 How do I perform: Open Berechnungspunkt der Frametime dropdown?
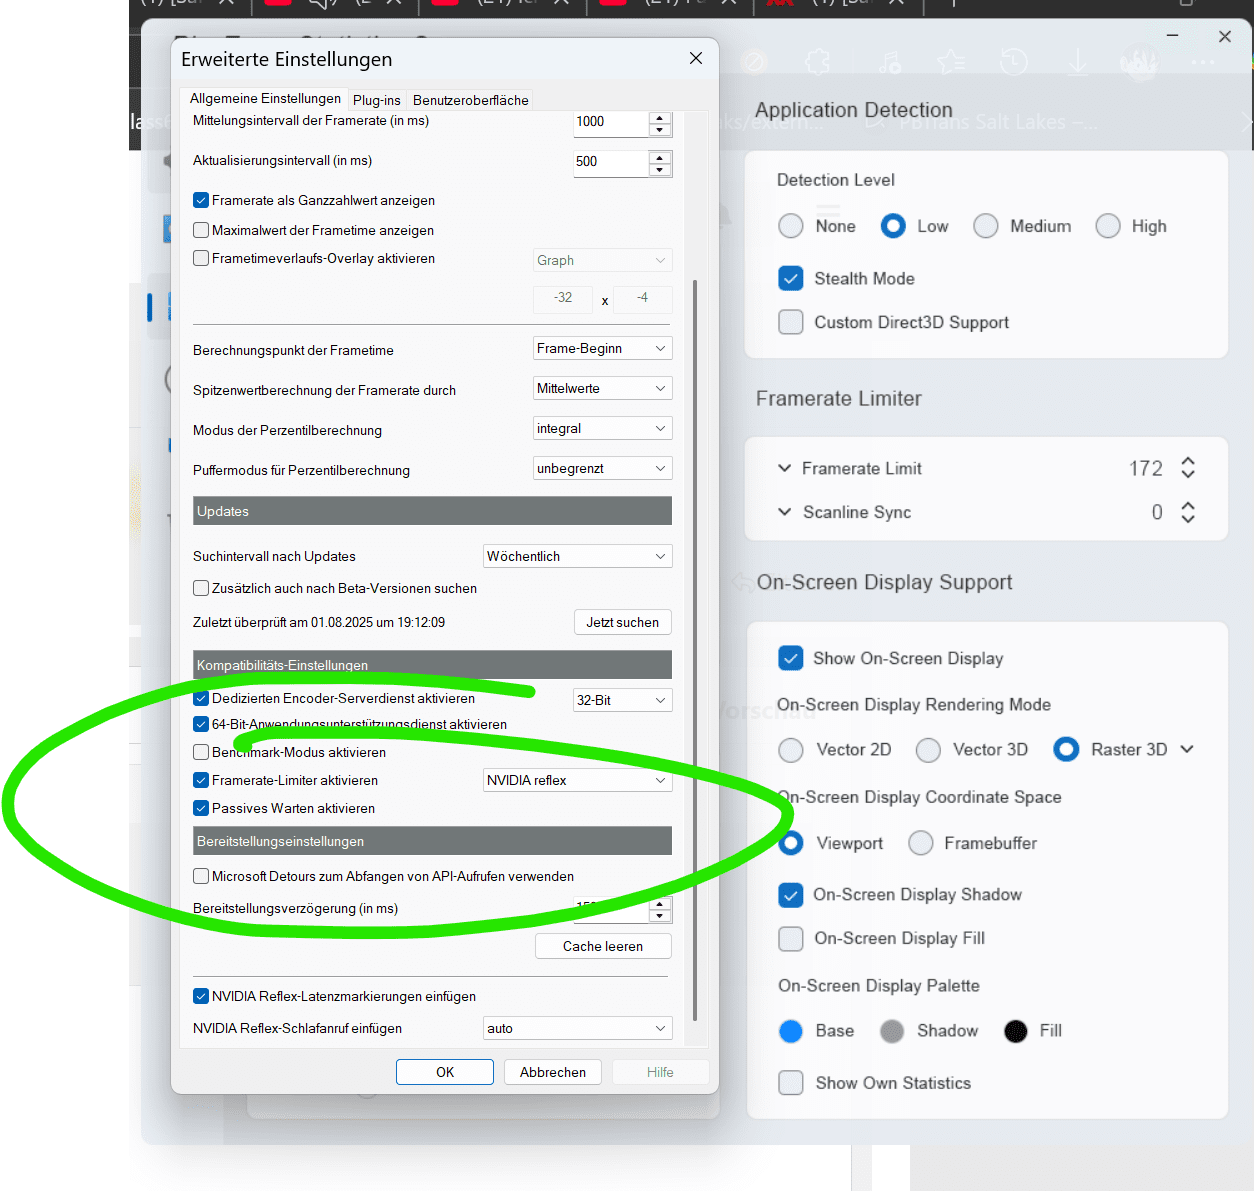tap(602, 348)
